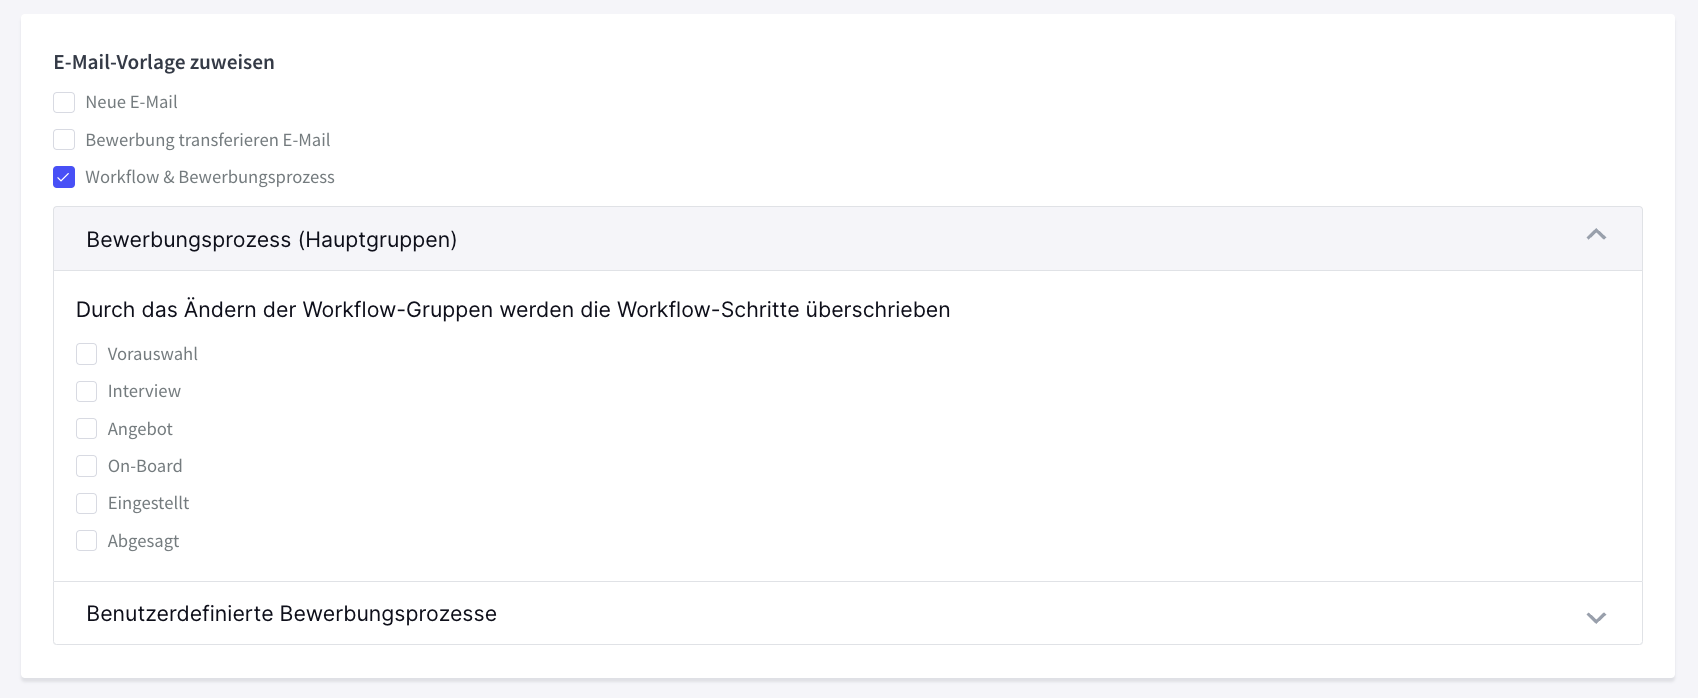Click the On-Board label text
The width and height of the screenshot is (1698, 698).
pos(145,466)
